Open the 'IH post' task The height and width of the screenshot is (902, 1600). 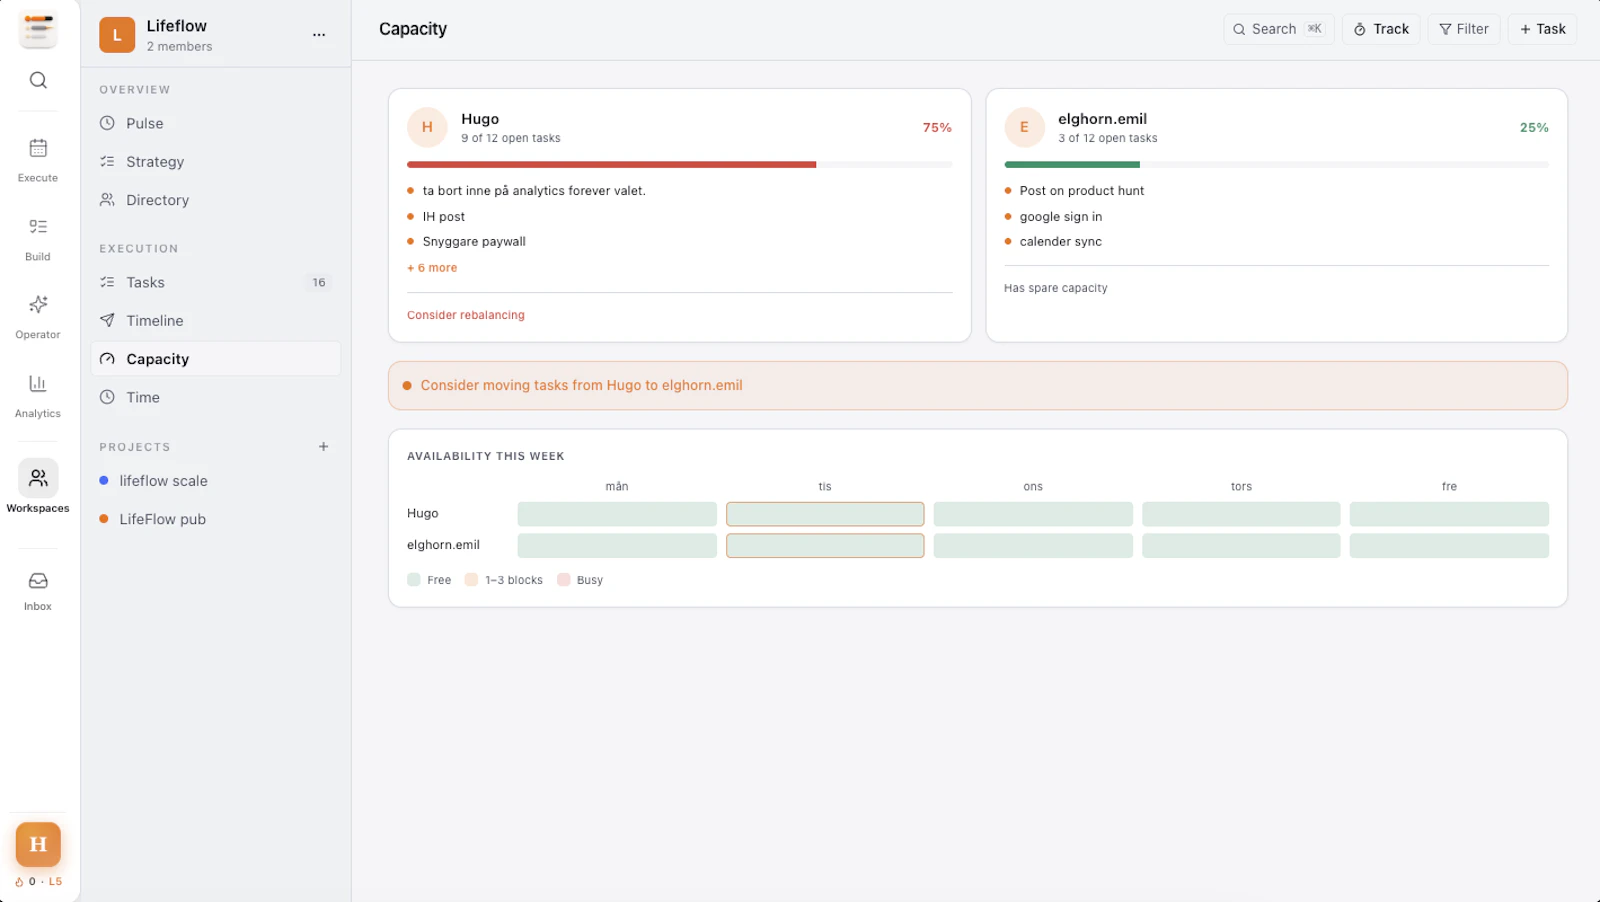click(443, 217)
